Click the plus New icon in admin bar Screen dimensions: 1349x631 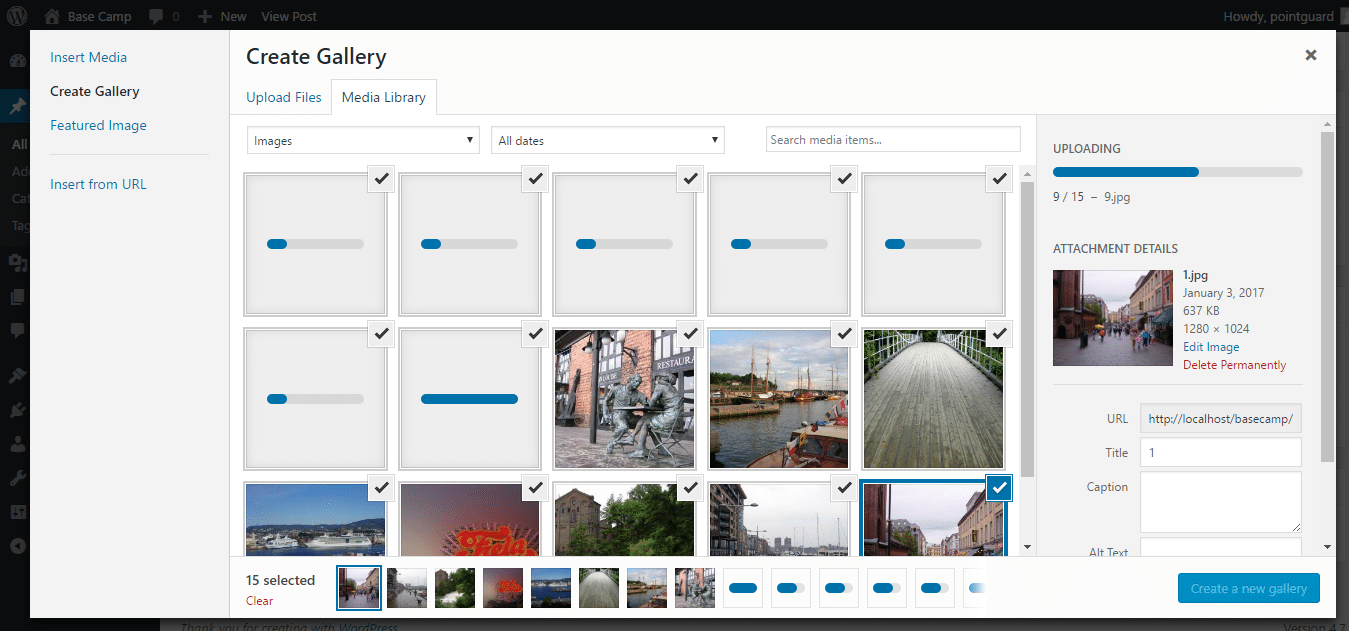coord(204,16)
